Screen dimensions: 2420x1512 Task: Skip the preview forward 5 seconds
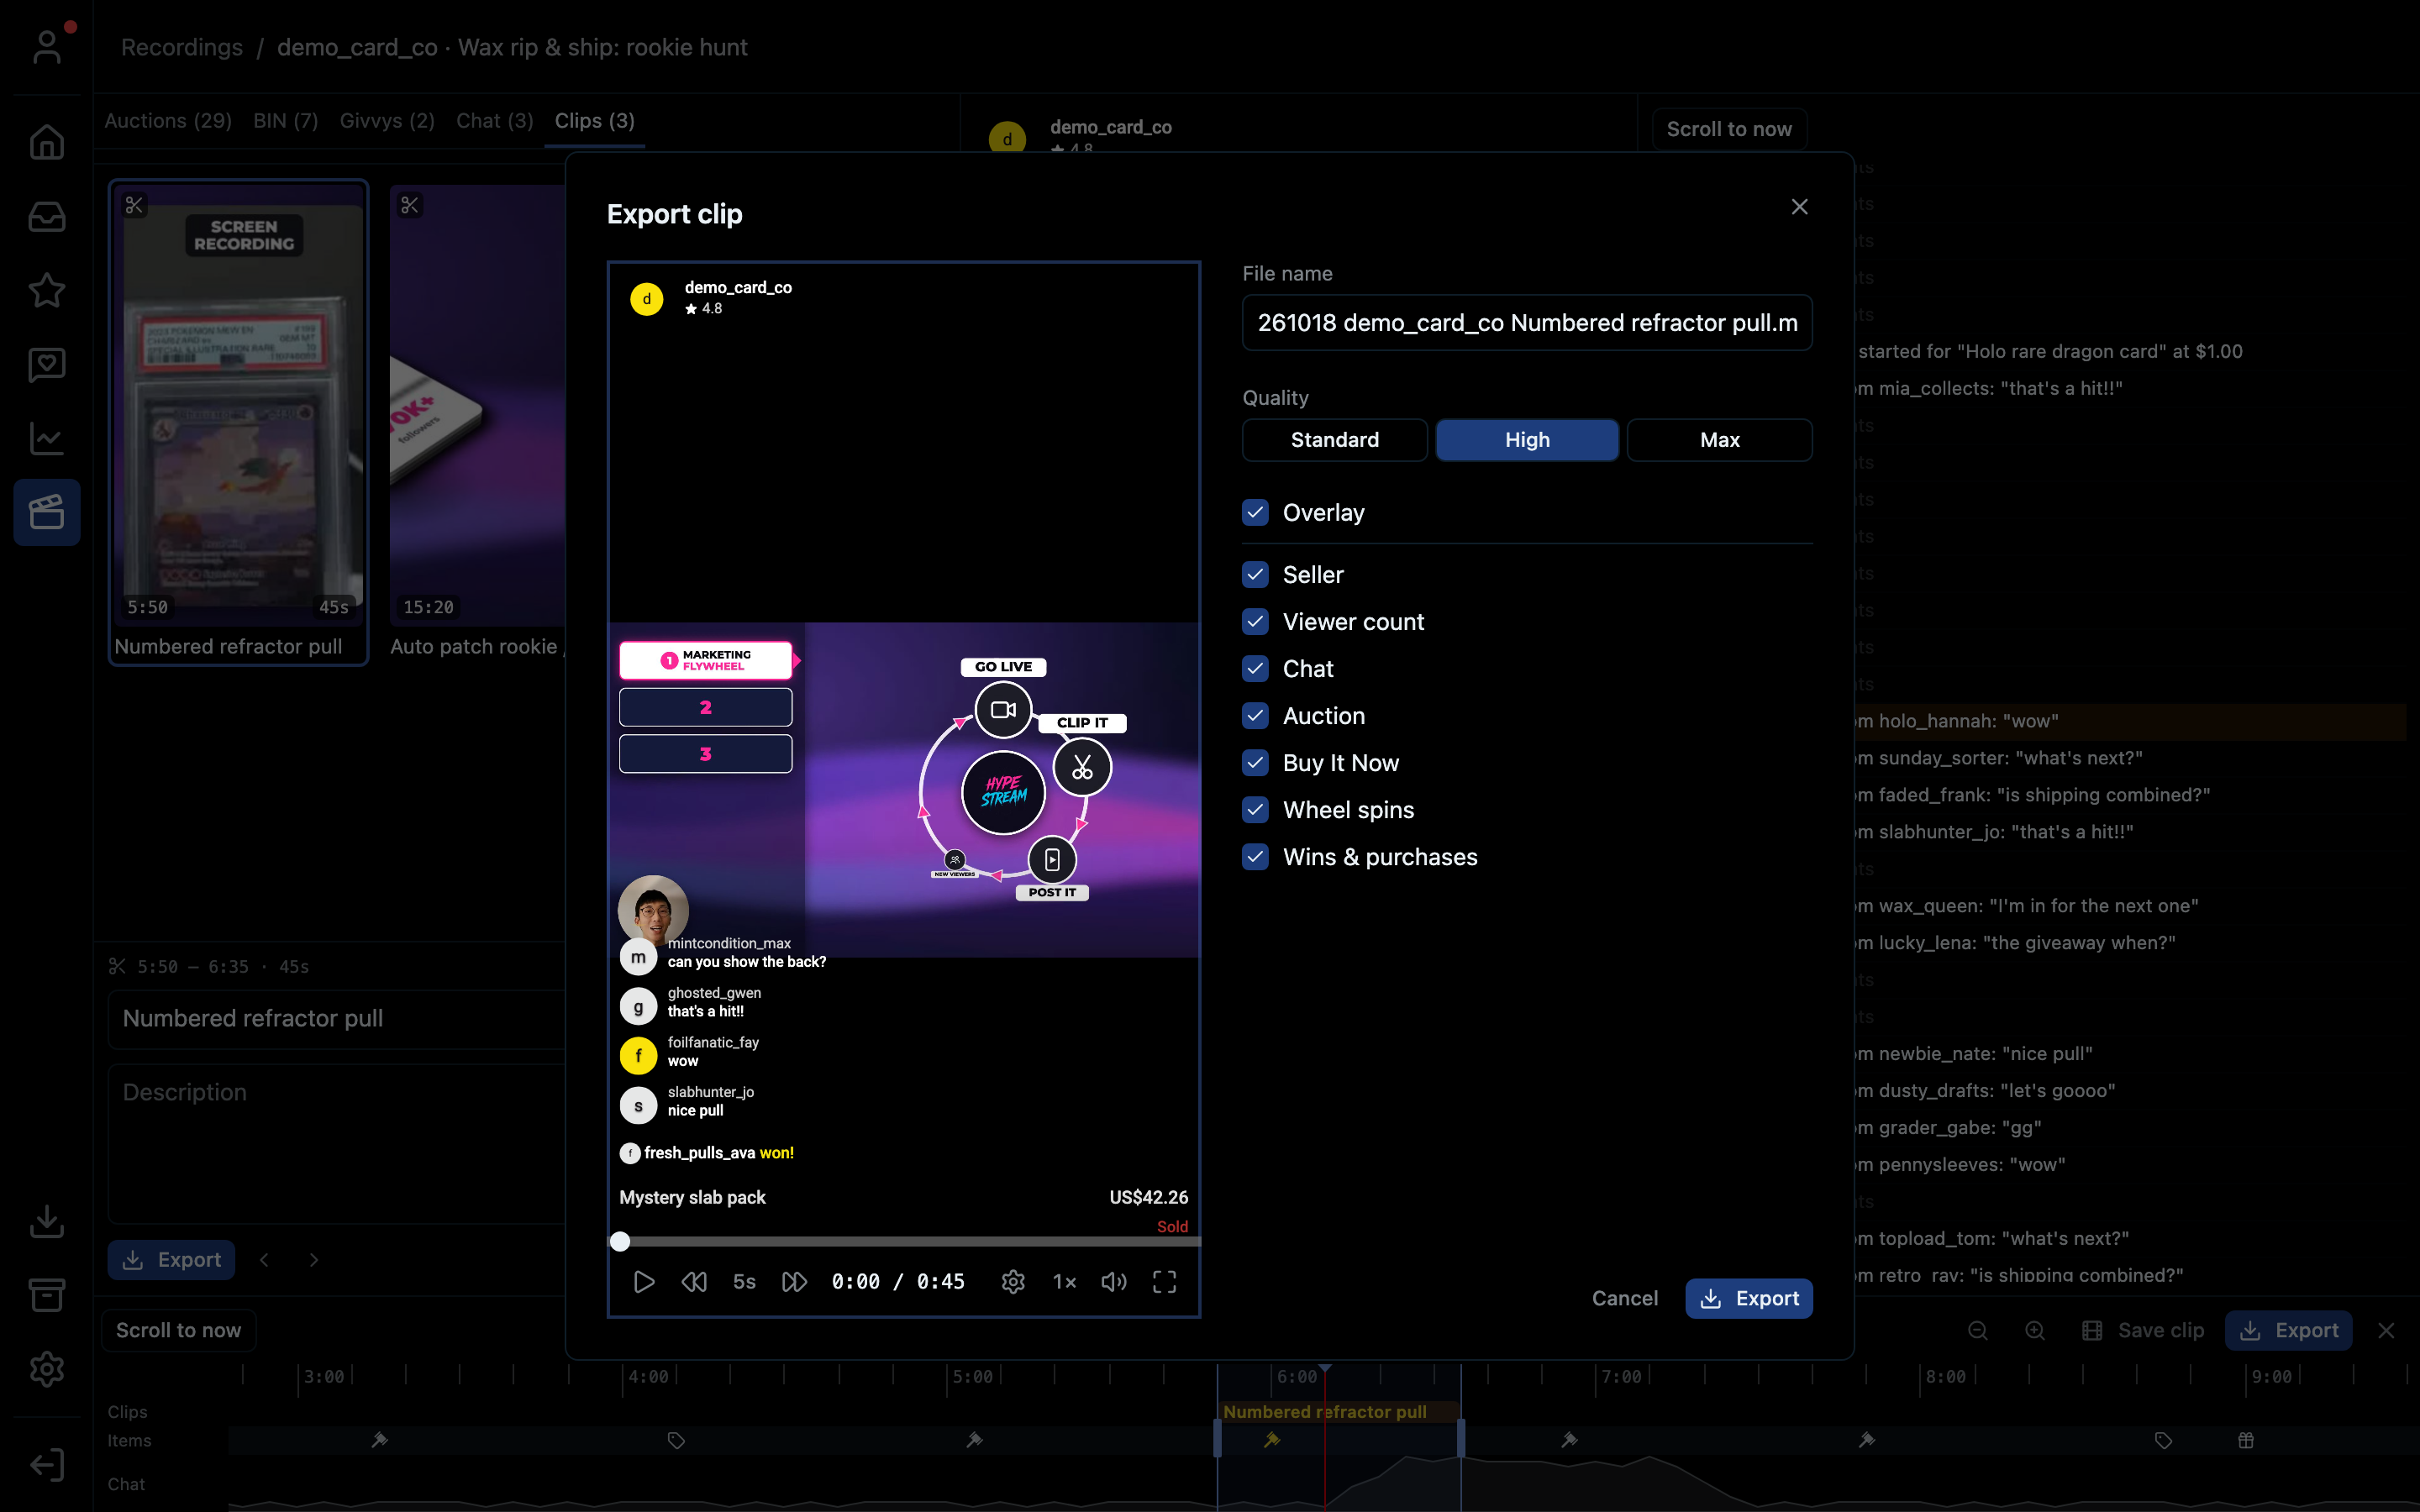794,1282
